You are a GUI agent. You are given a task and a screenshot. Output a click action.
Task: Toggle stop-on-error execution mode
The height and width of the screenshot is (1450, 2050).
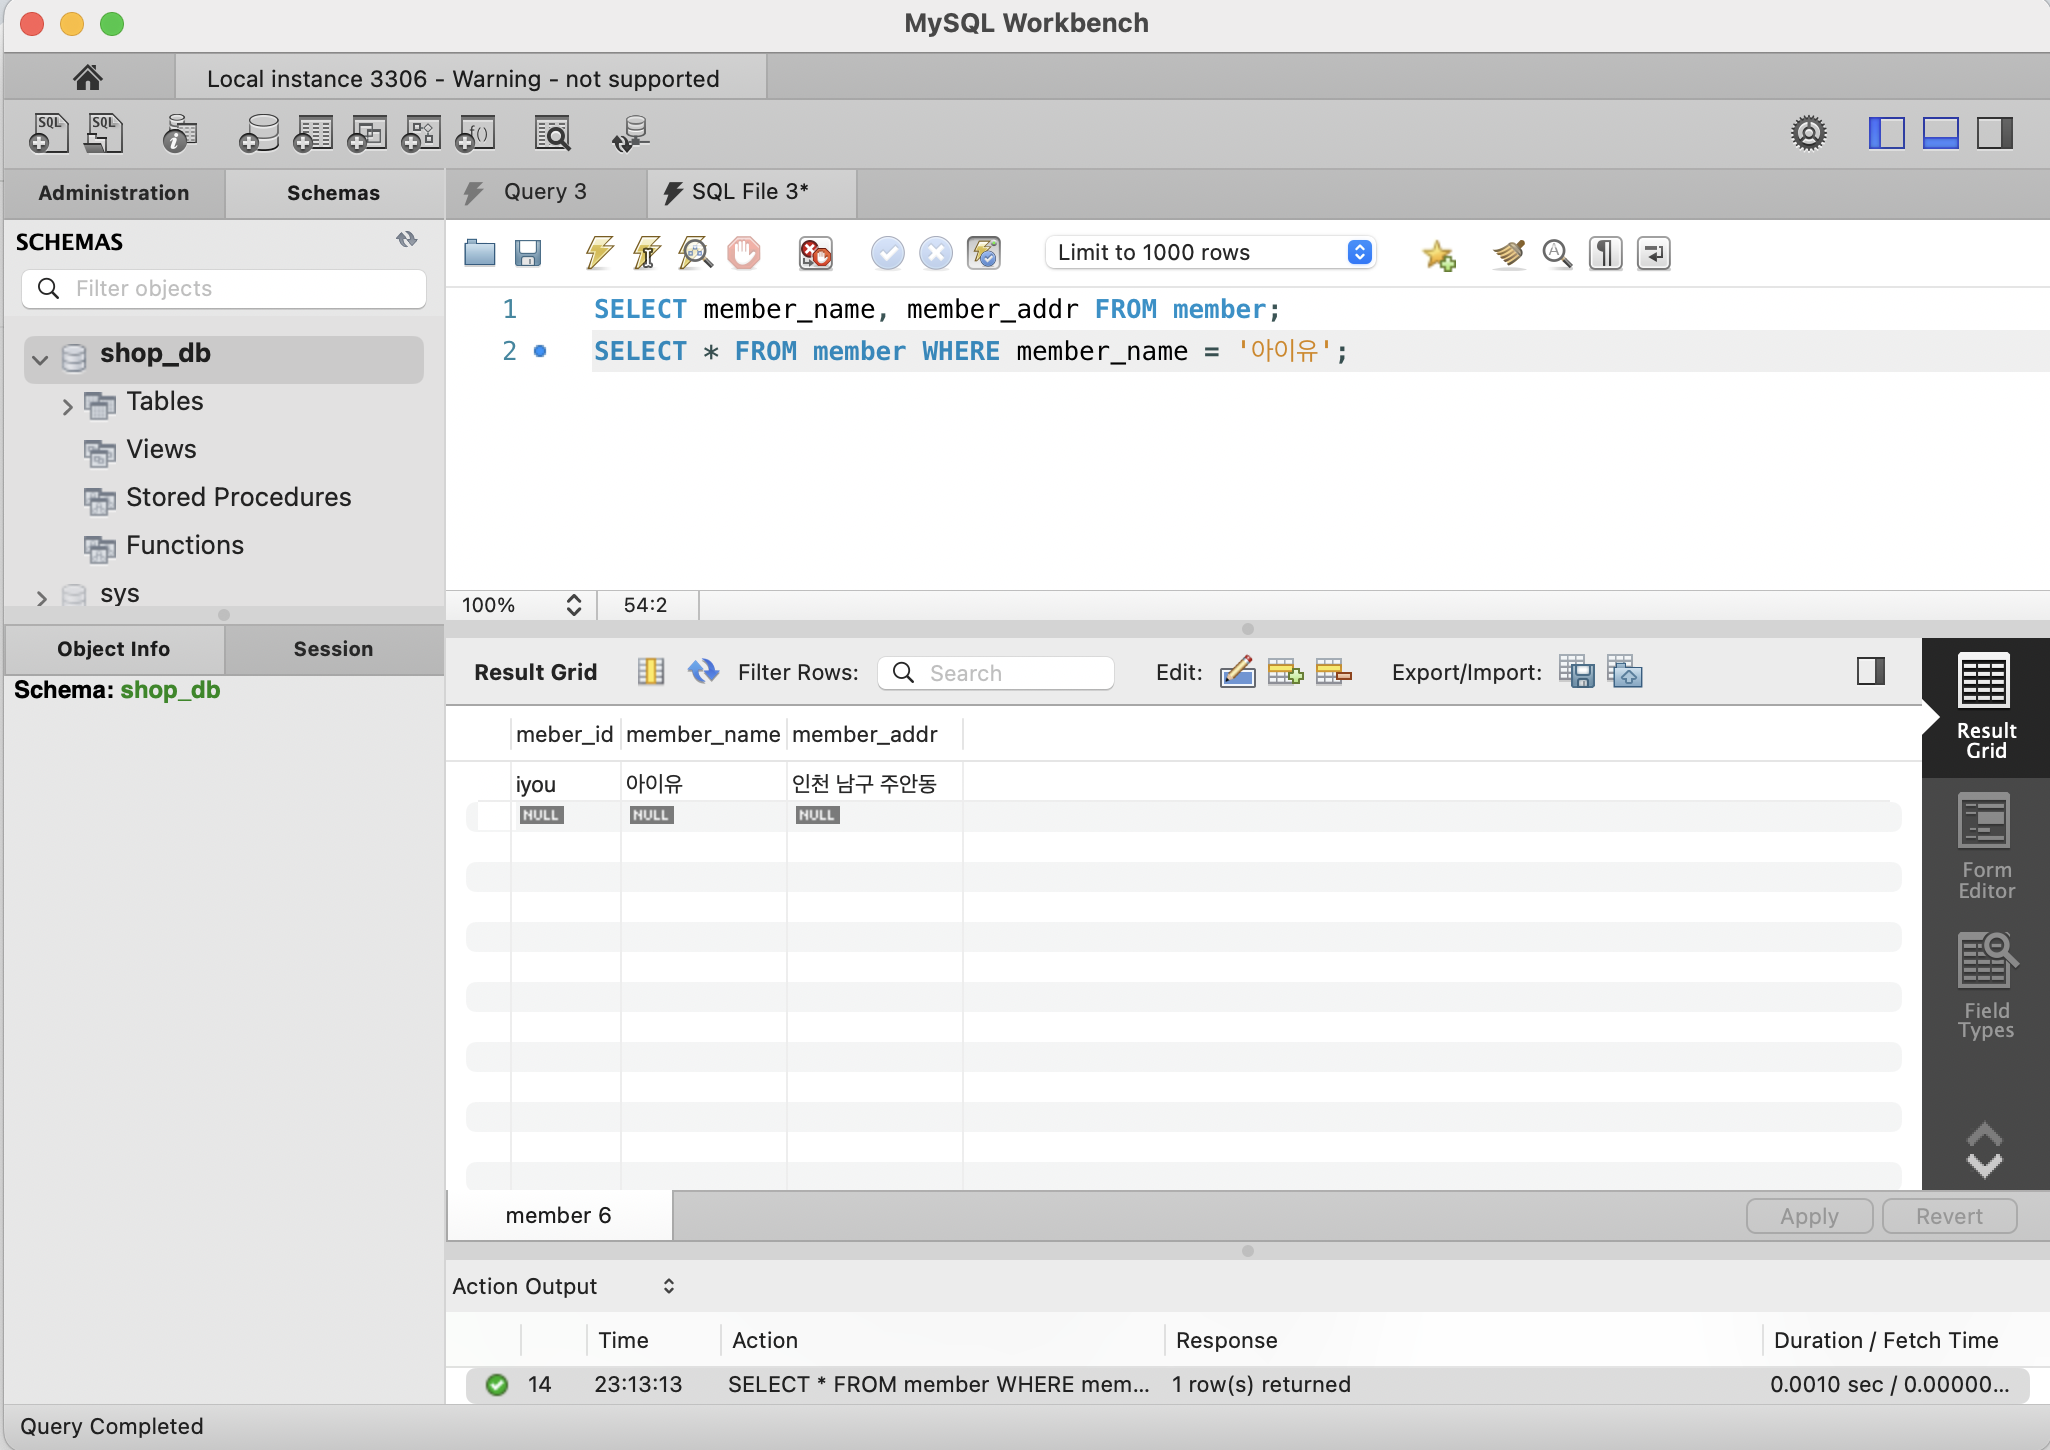coord(815,253)
